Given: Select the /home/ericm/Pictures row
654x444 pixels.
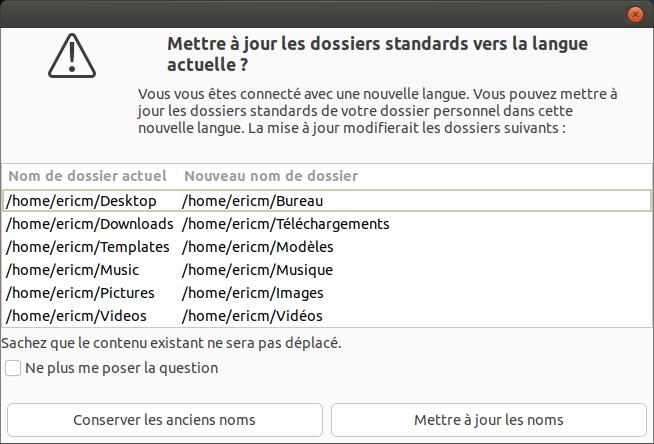Looking at the screenshot, I should pyautogui.click(x=80, y=293).
